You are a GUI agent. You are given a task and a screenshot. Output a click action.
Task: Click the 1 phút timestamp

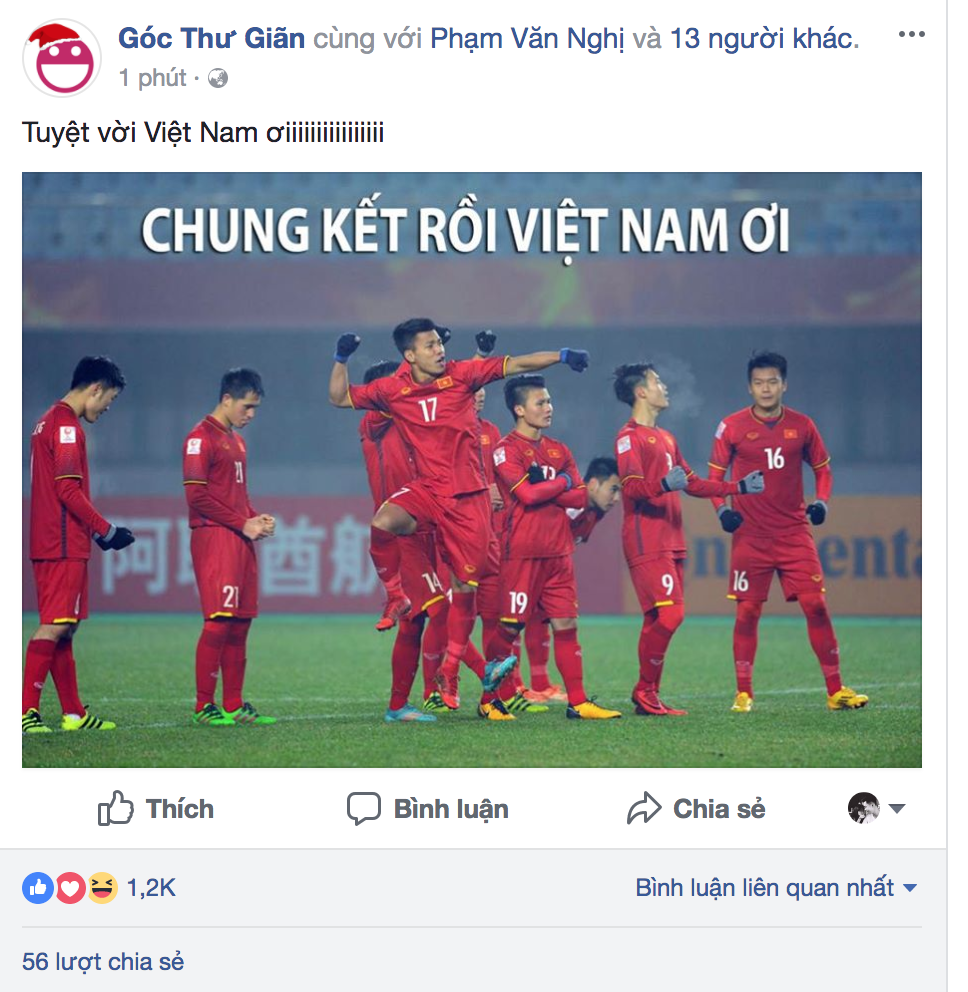point(152,78)
